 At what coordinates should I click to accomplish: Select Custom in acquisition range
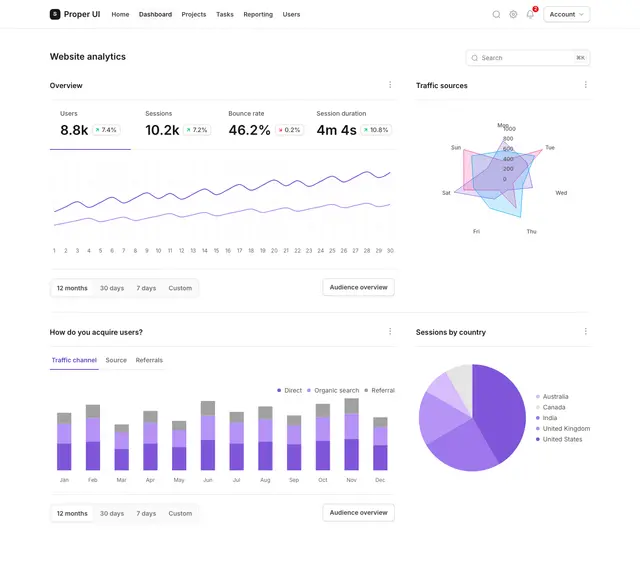click(180, 513)
